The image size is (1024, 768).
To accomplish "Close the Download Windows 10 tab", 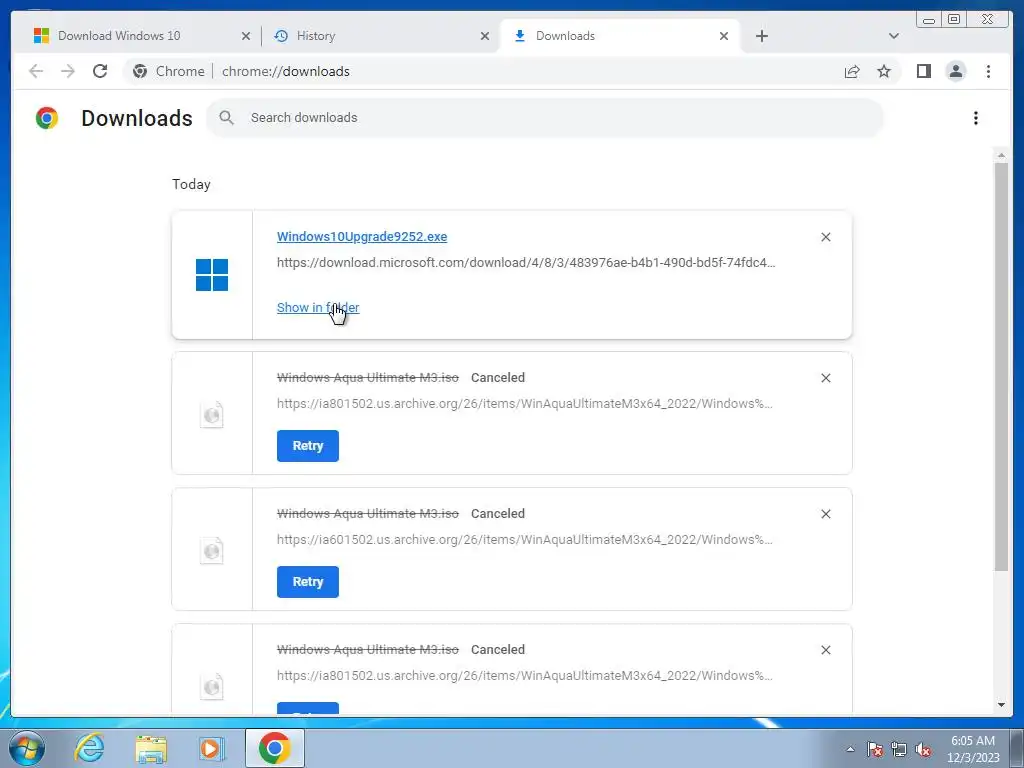I will [x=246, y=37].
